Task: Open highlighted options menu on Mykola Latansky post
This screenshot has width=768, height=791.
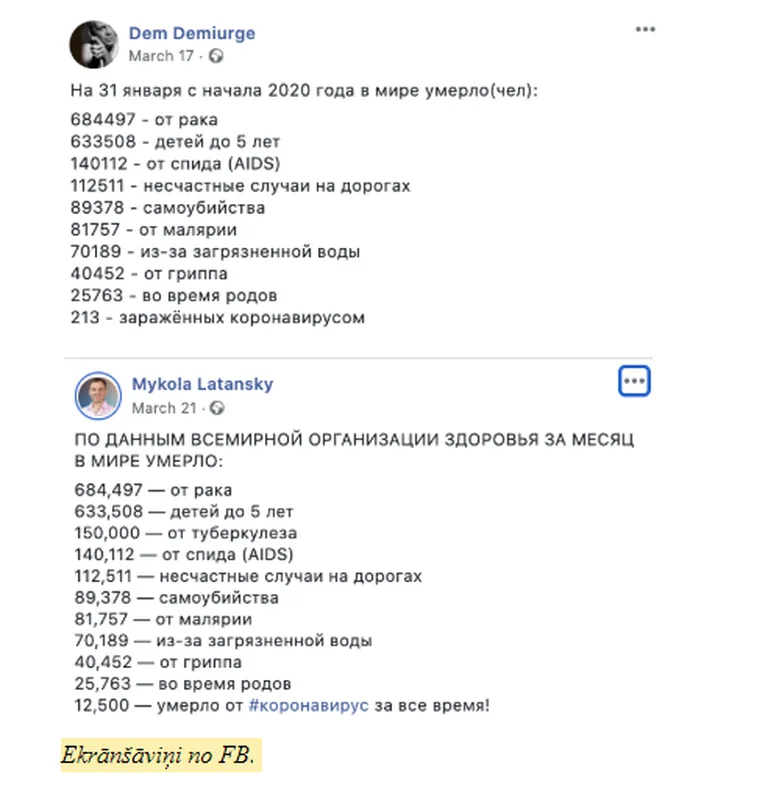Action: (x=634, y=381)
